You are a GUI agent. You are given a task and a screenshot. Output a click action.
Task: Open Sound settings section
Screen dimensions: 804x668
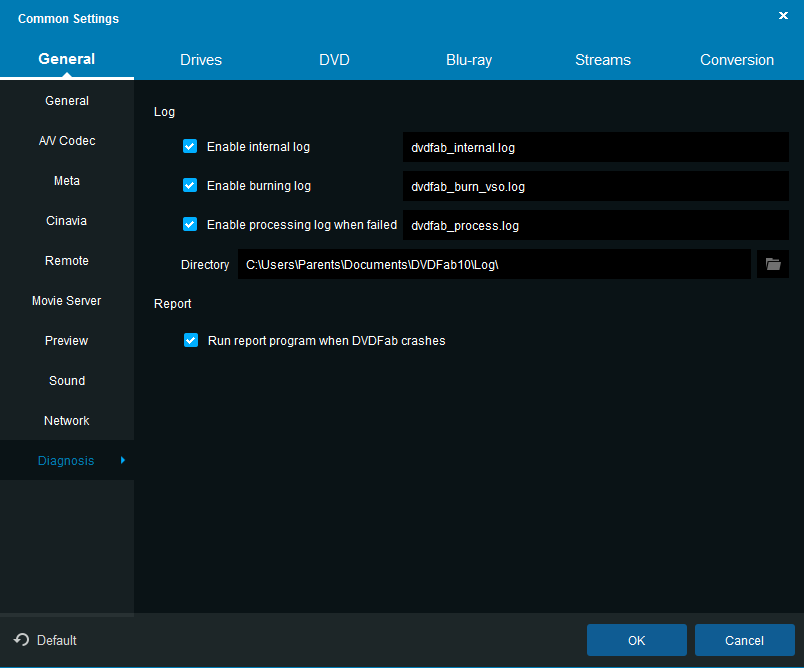[67, 380]
